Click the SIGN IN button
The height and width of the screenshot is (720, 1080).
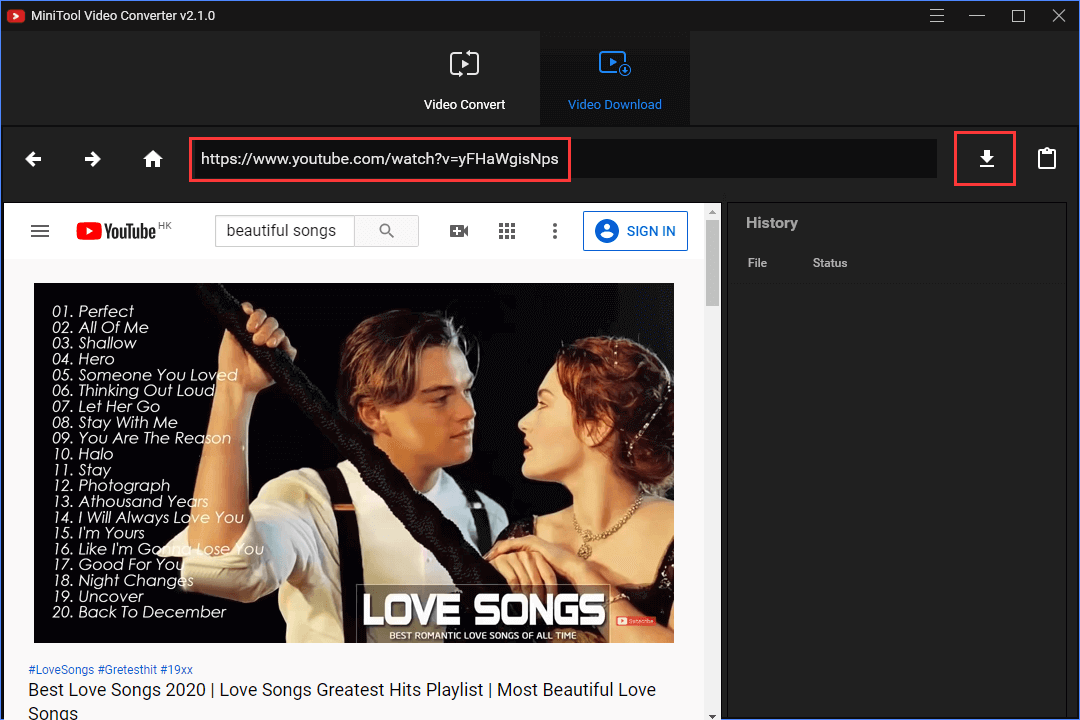tap(635, 231)
